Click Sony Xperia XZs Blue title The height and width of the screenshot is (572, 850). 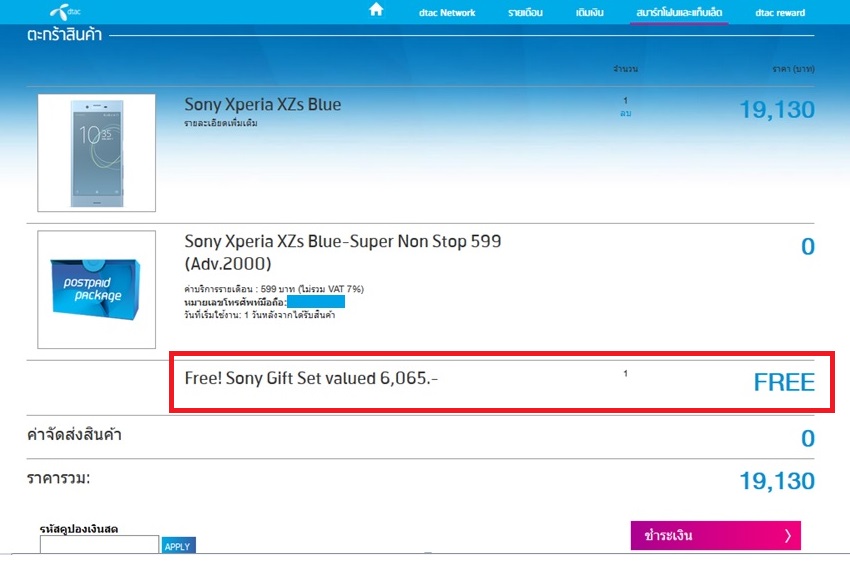tap(262, 104)
